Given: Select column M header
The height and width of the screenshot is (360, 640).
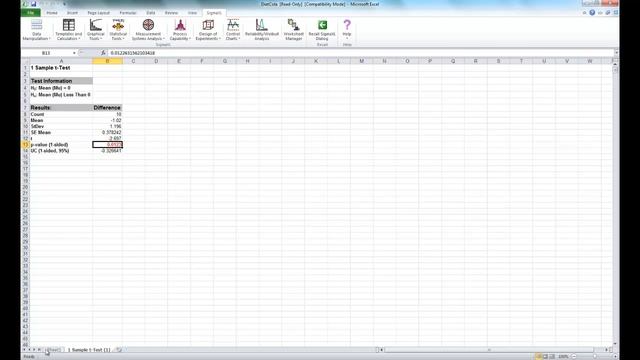Looking at the screenshot, I should [x=361, y=61].
